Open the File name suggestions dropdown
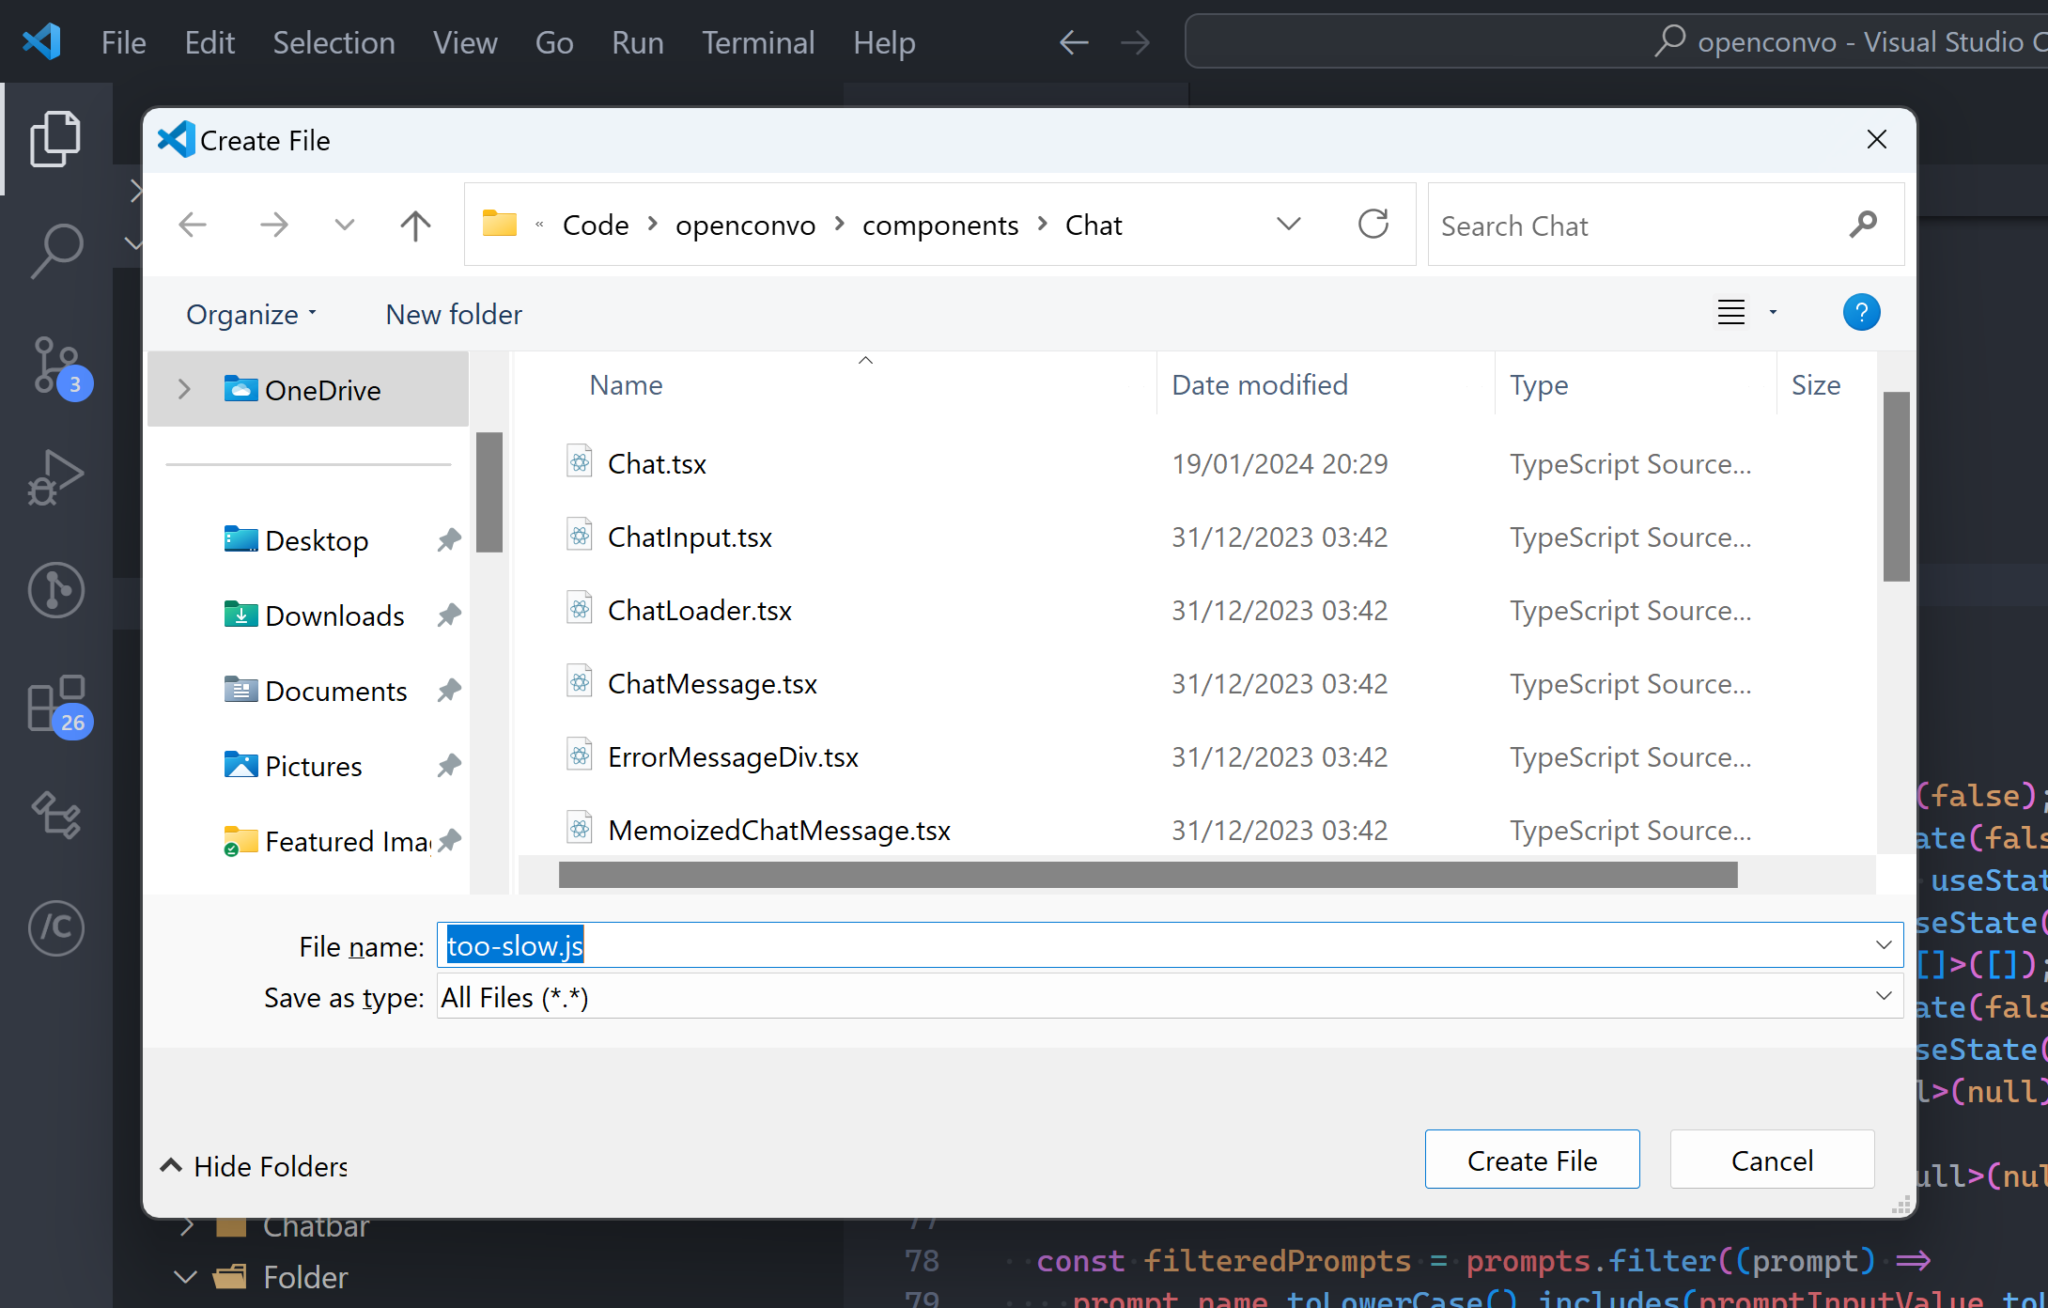This screenshot has height=1308, width=2048. point(1883,945)
